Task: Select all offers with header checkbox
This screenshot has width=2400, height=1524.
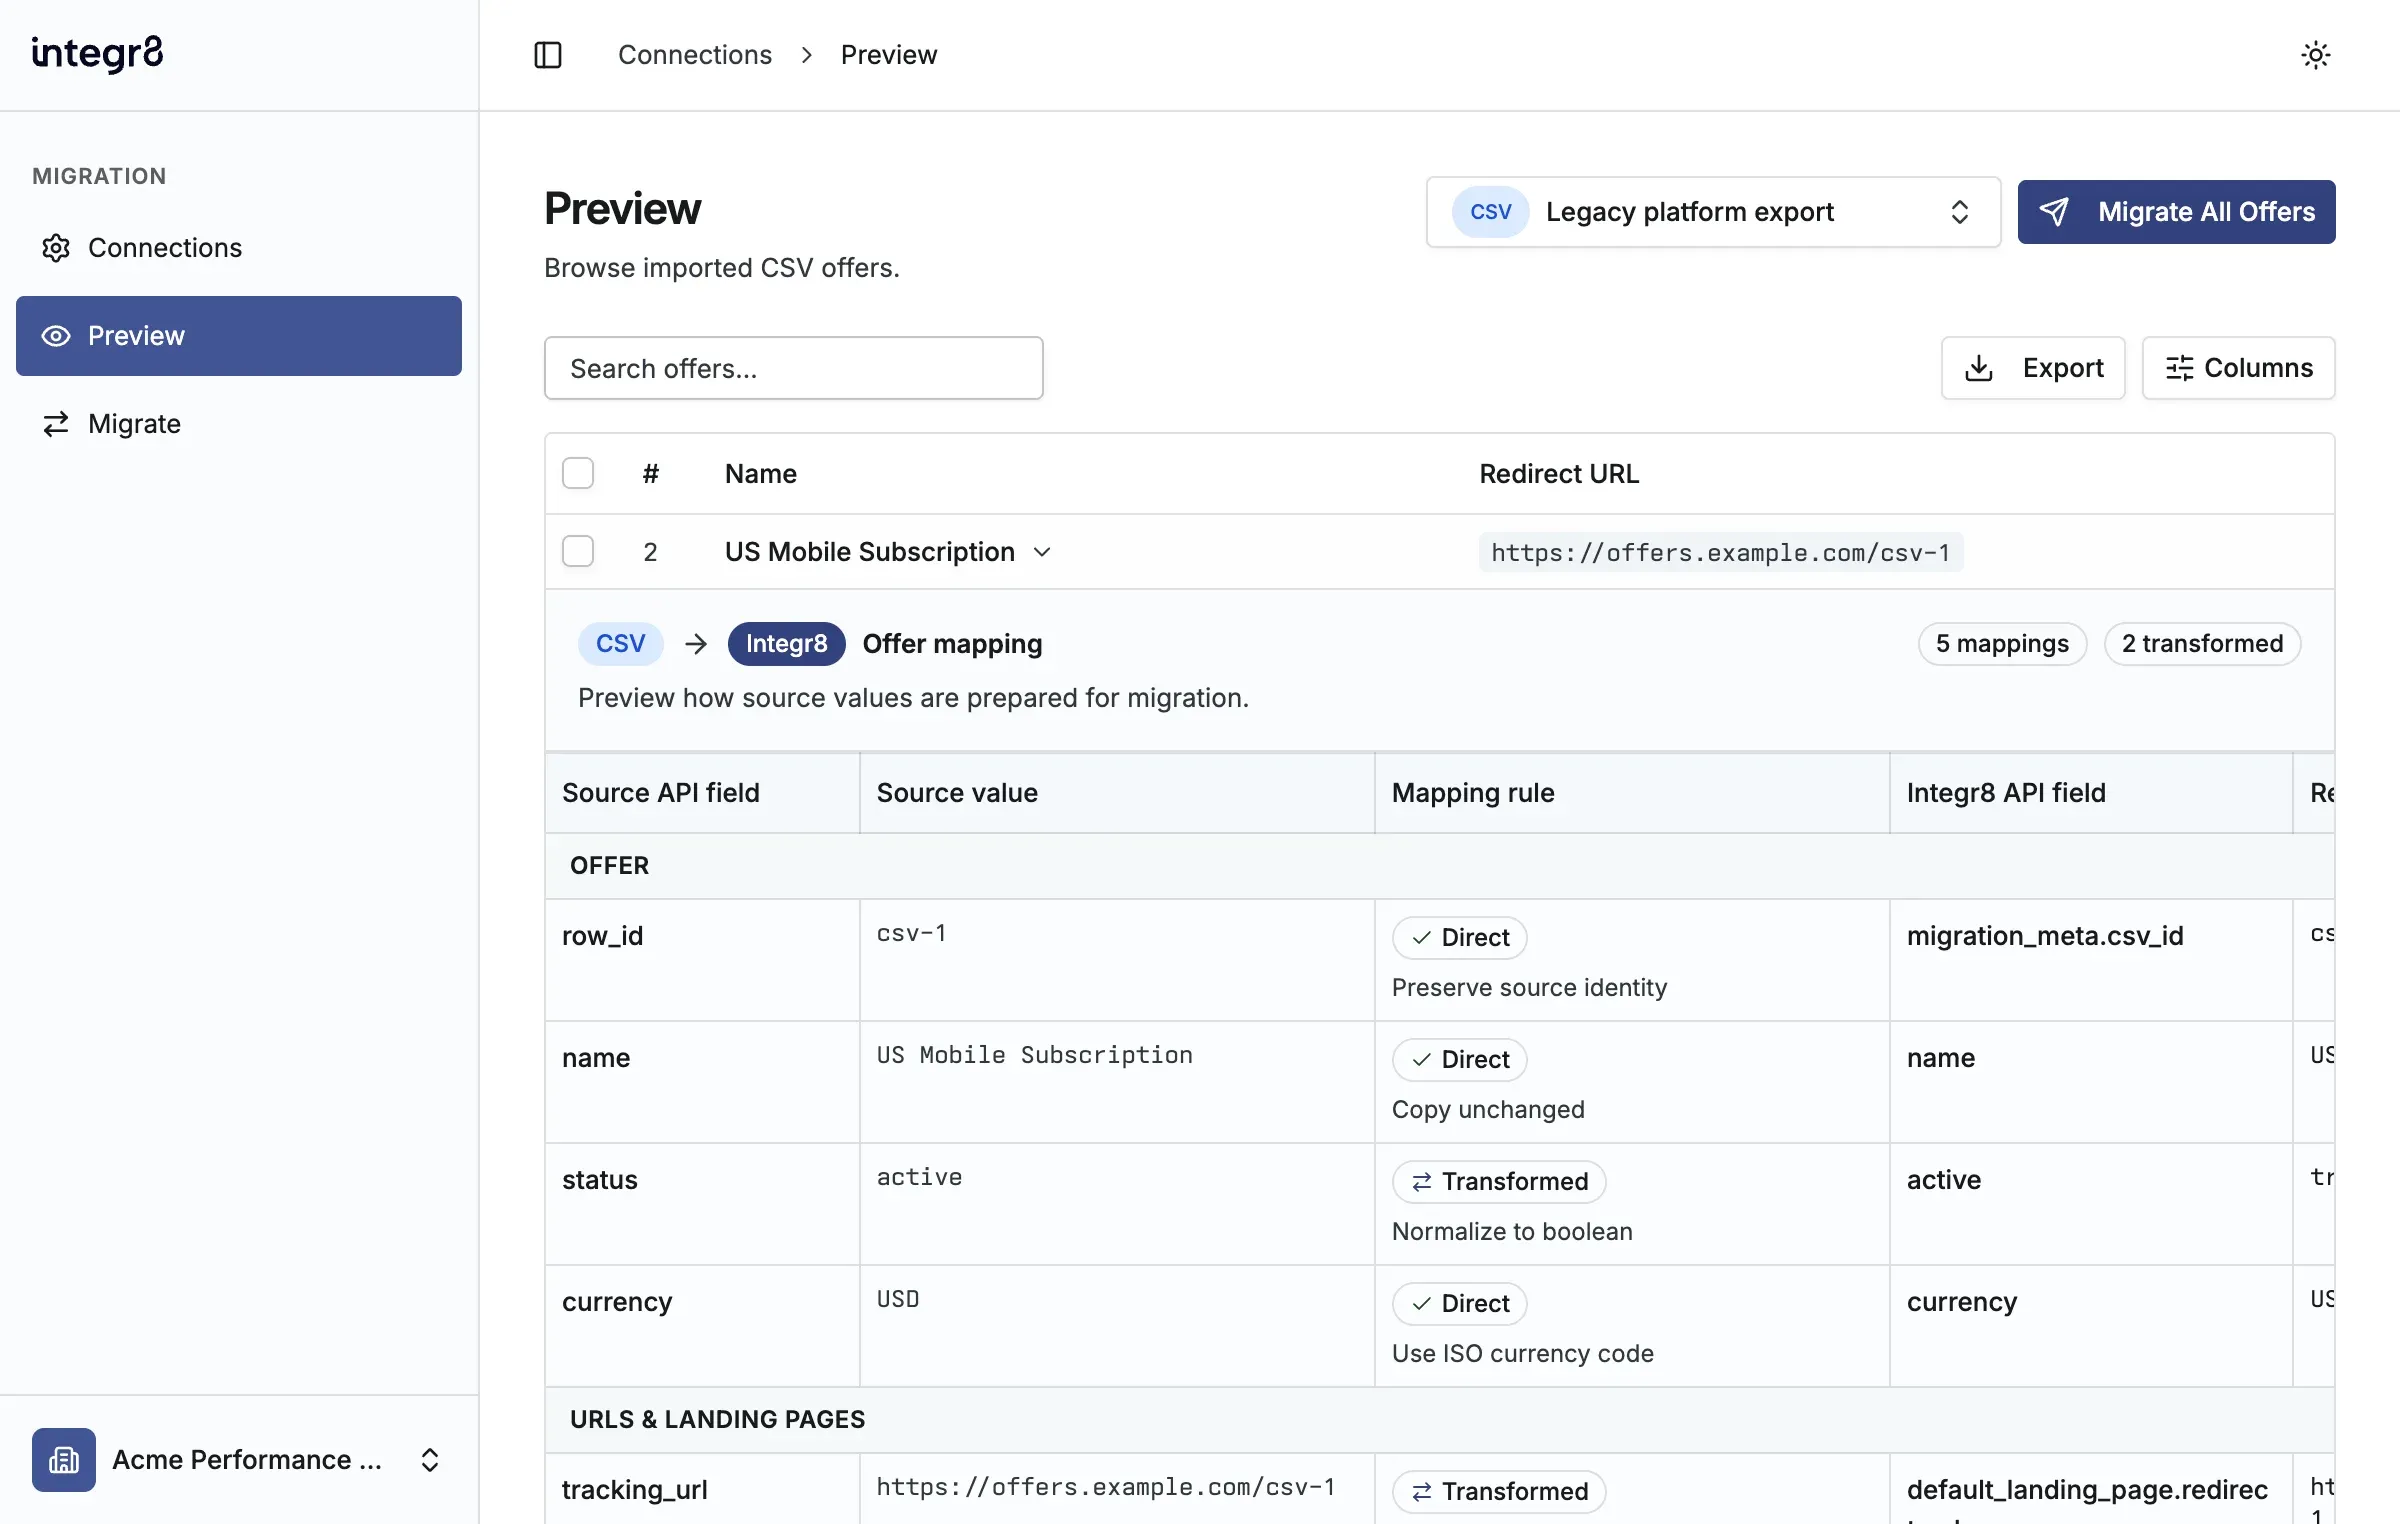Action: (x=578, y=473)
